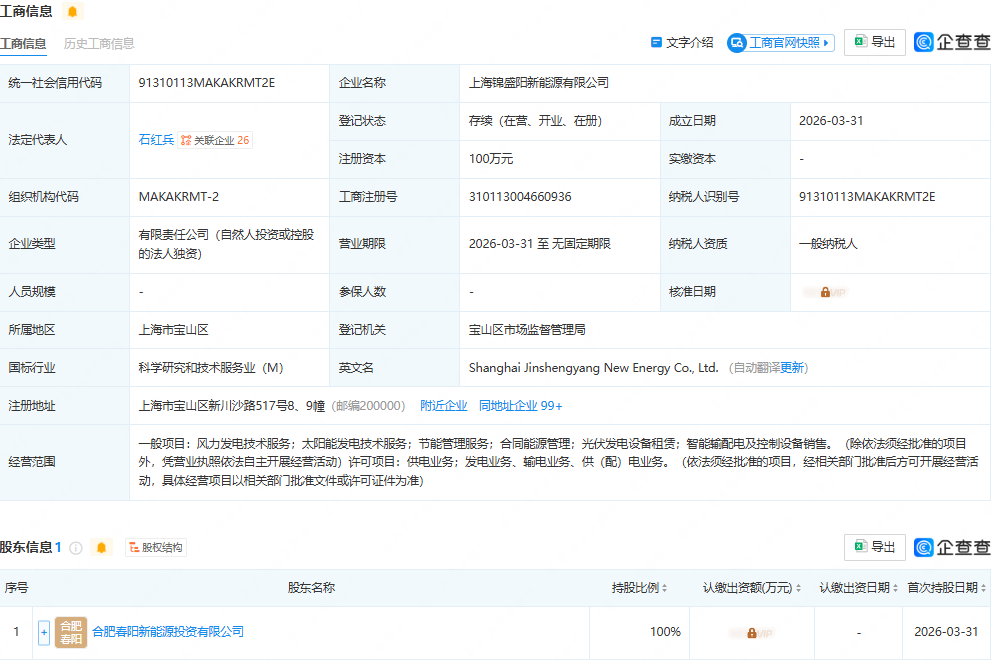This screenshot has height=664, width=995.
Task: Select the 工商信息 tab
Action: coord(23,43)
